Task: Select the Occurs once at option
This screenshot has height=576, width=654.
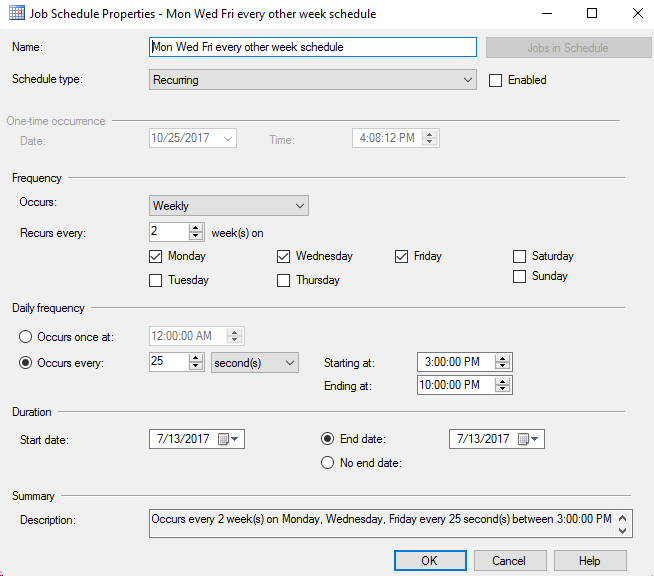Action: tap(26, 336)
